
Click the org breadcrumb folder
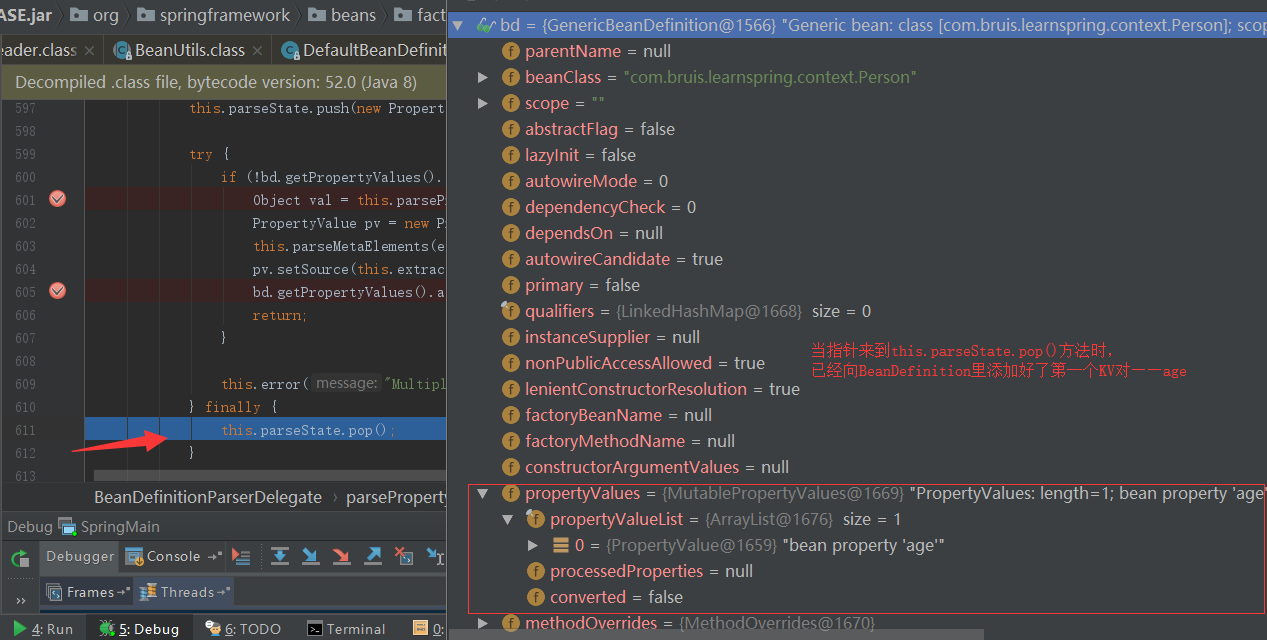pos(93,15)
